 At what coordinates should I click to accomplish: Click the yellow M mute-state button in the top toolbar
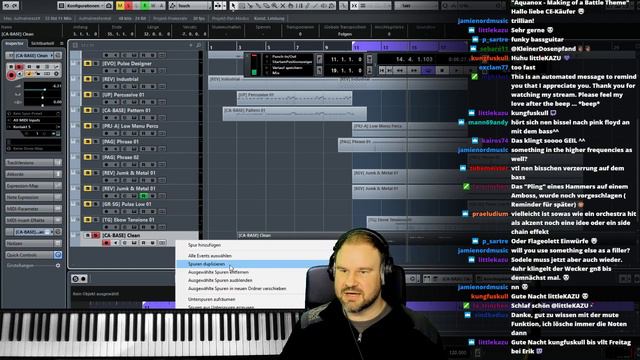[x=120, y=6]
